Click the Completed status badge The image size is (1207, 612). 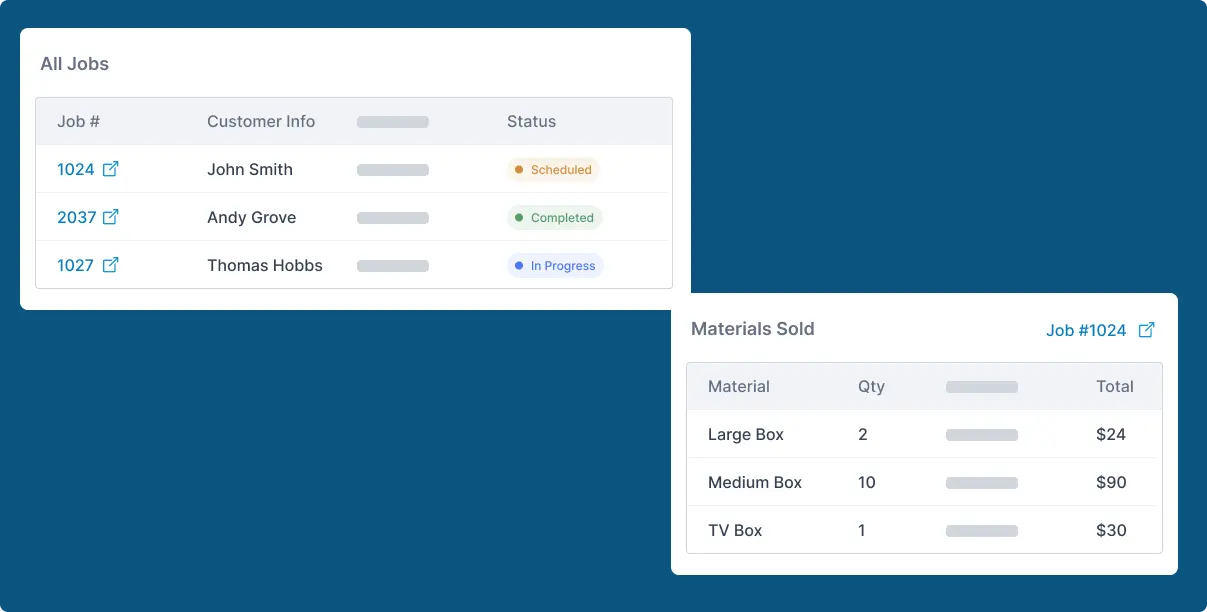tap(554, 218)
